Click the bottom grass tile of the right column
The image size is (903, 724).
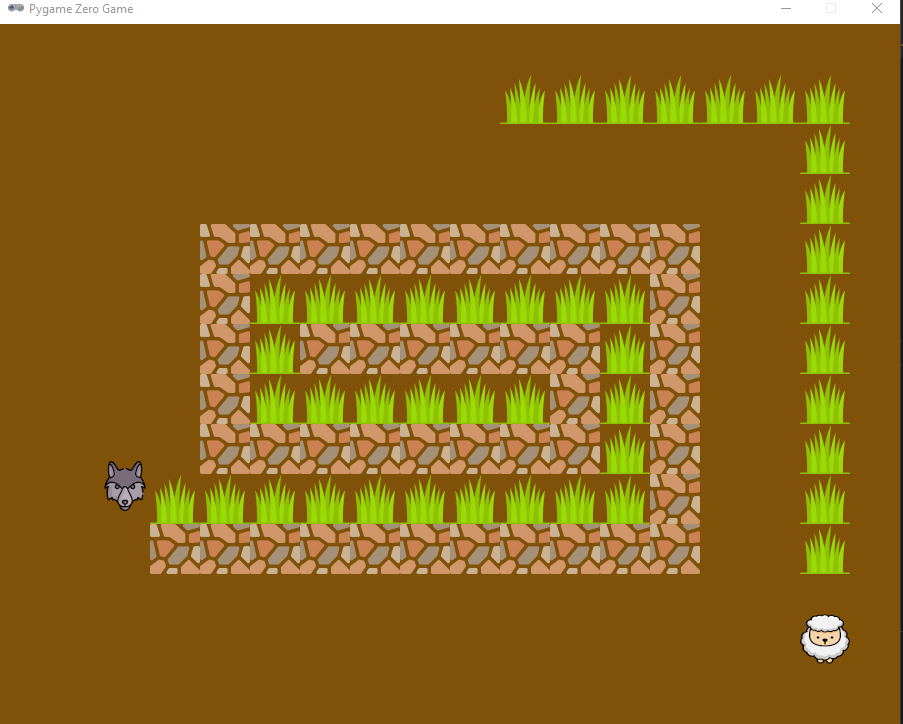[x=824, y=552]
